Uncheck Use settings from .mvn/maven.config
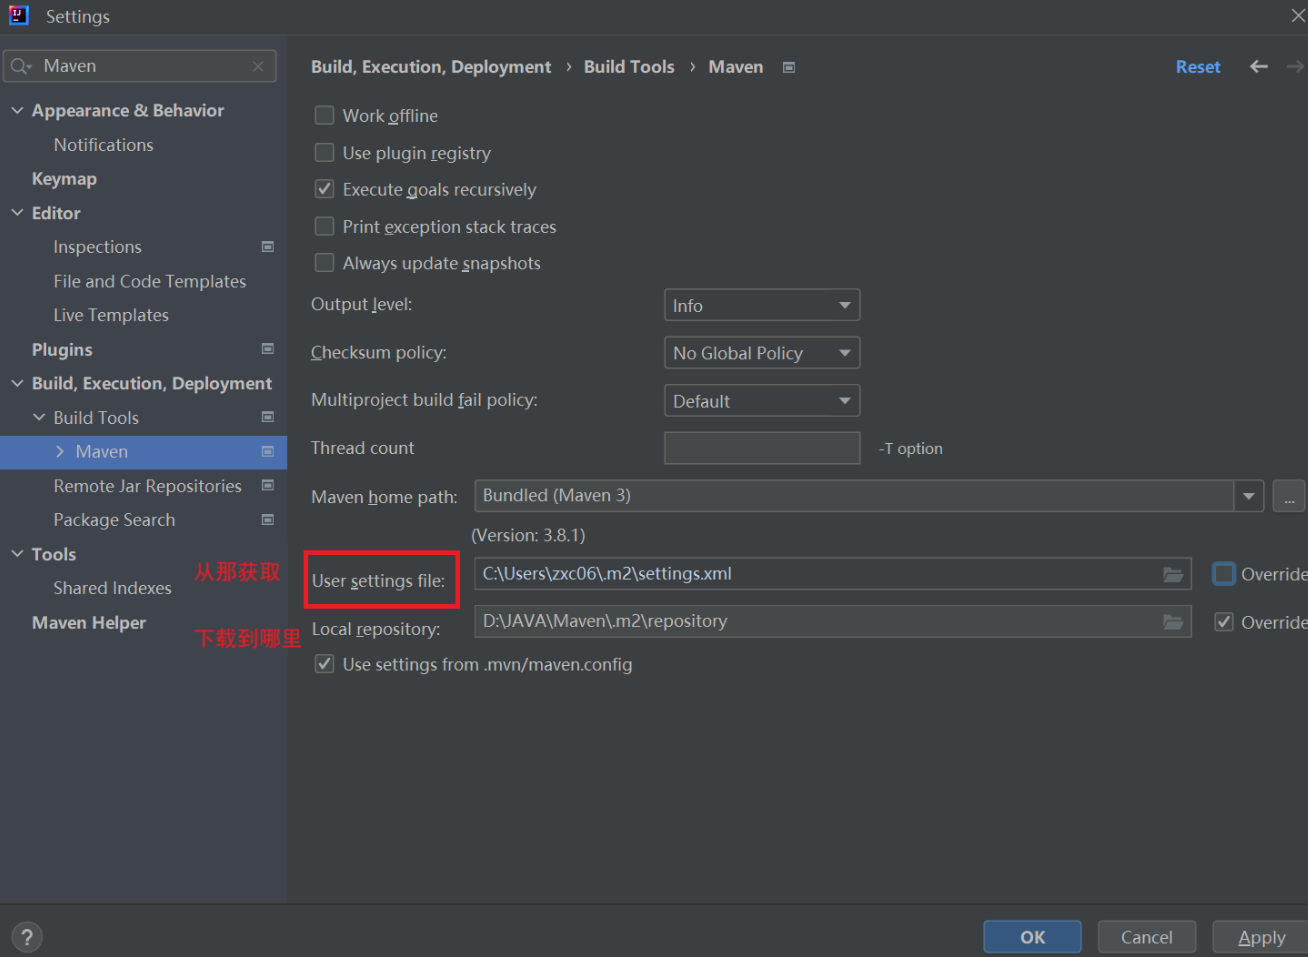 click(x=324, y=664)
